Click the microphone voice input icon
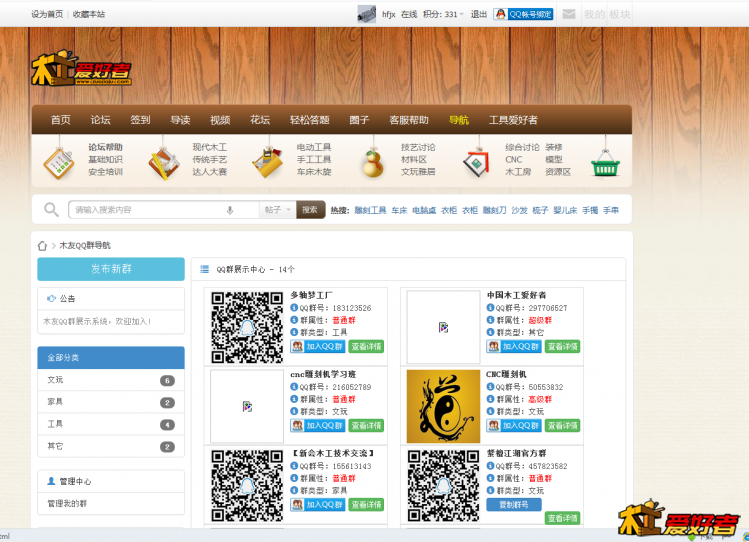Screen dimensions: 749x542 (x=230, y=210)
